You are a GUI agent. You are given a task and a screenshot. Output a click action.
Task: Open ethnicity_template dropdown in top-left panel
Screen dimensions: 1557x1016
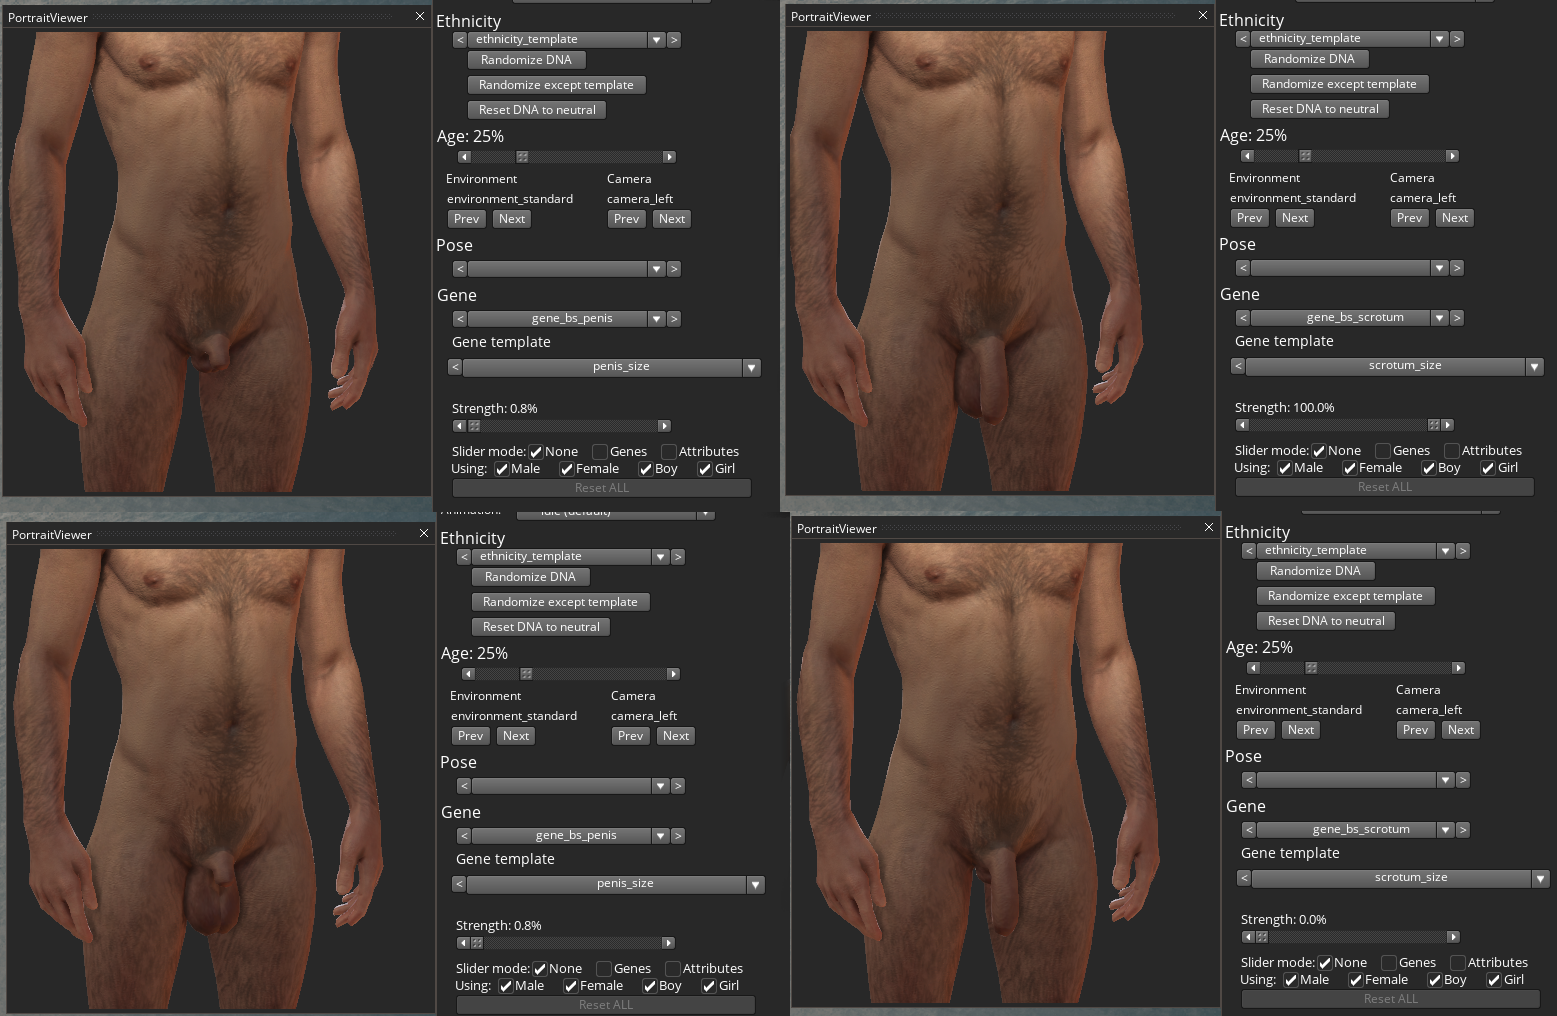pos(656,39)
